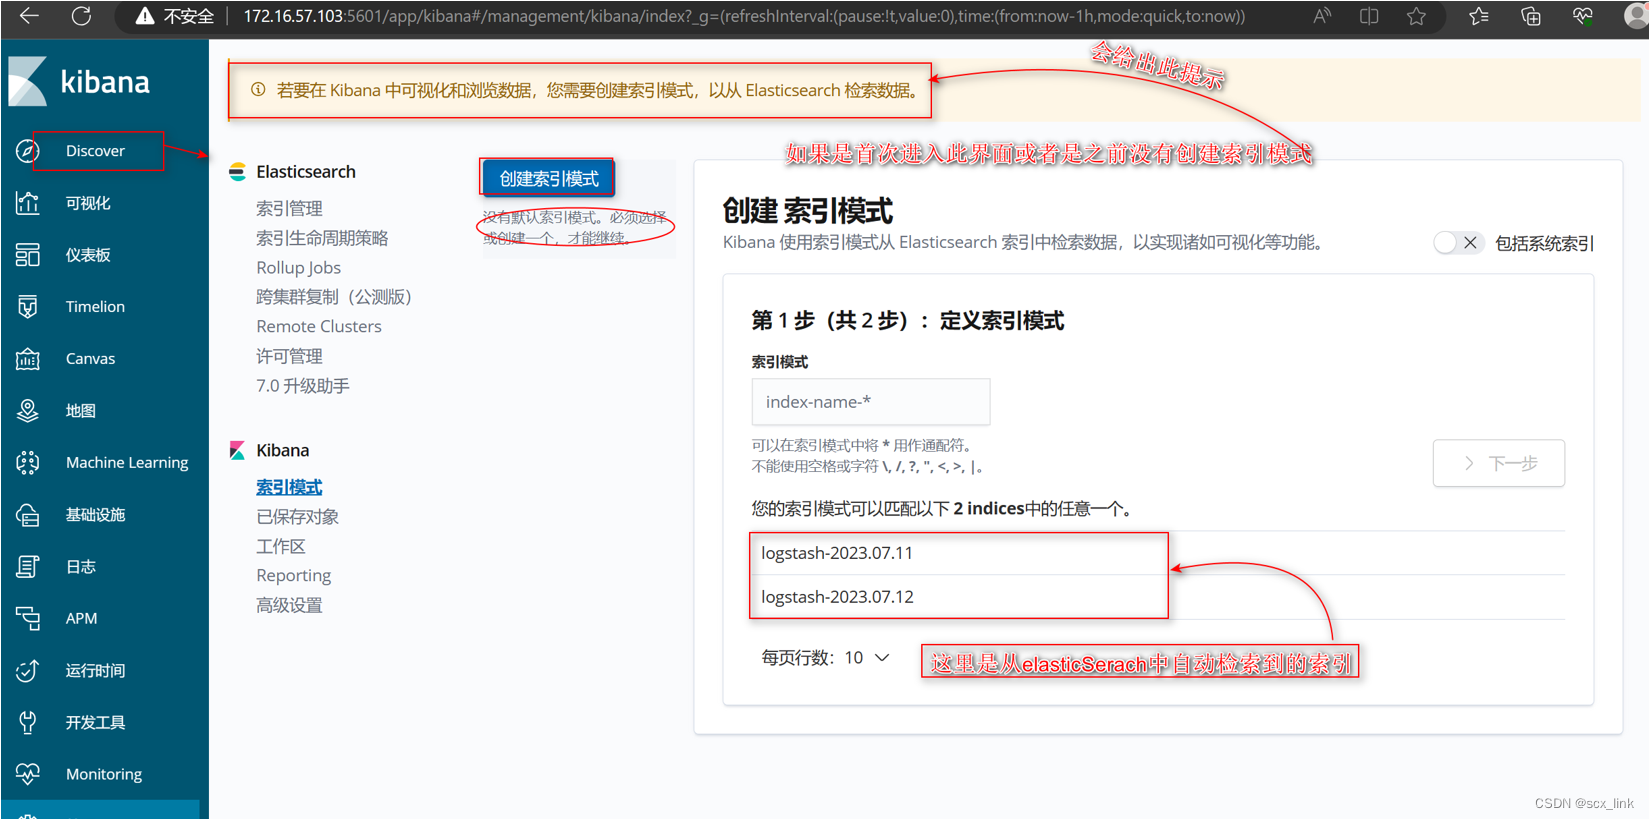Viewport: 1649px width, 819px height.
Task: Open Index Management (索引管理) link
Action: click(x=289, y=209)
